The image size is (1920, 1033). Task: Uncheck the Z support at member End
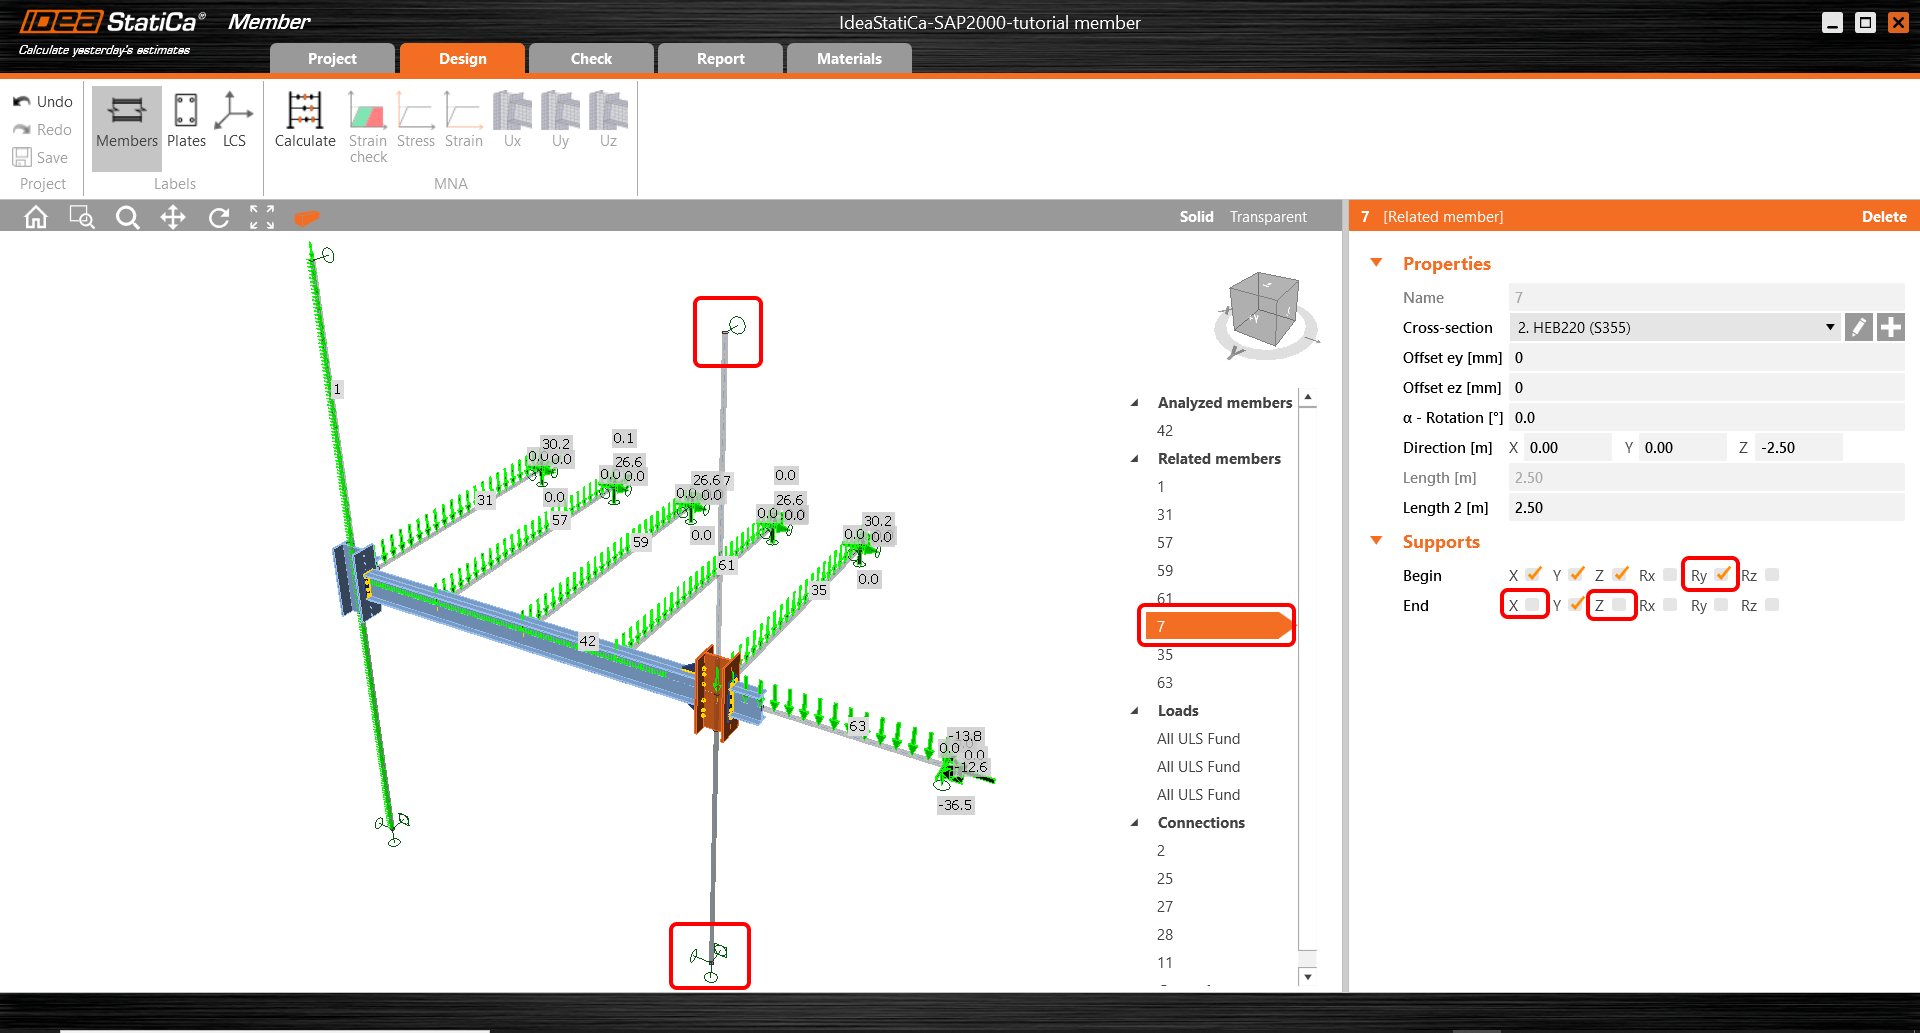(1621, 605)
